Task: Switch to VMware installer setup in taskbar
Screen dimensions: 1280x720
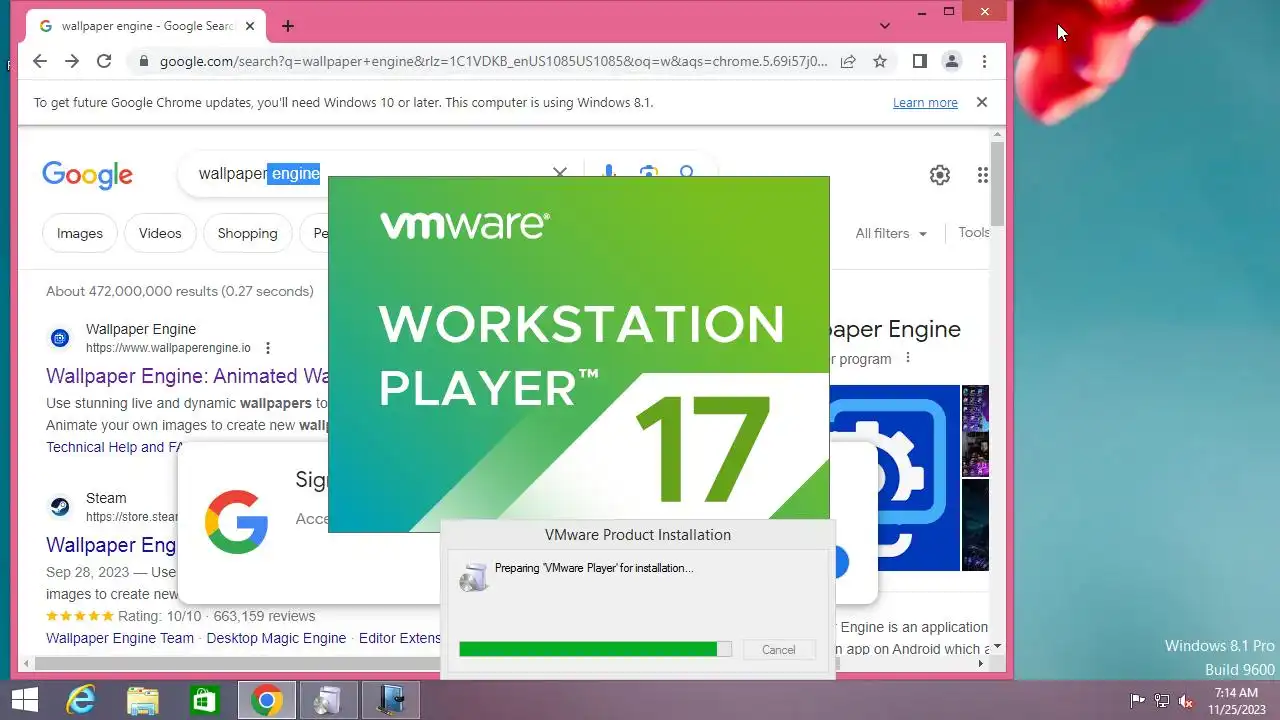Action: point(328,701)
